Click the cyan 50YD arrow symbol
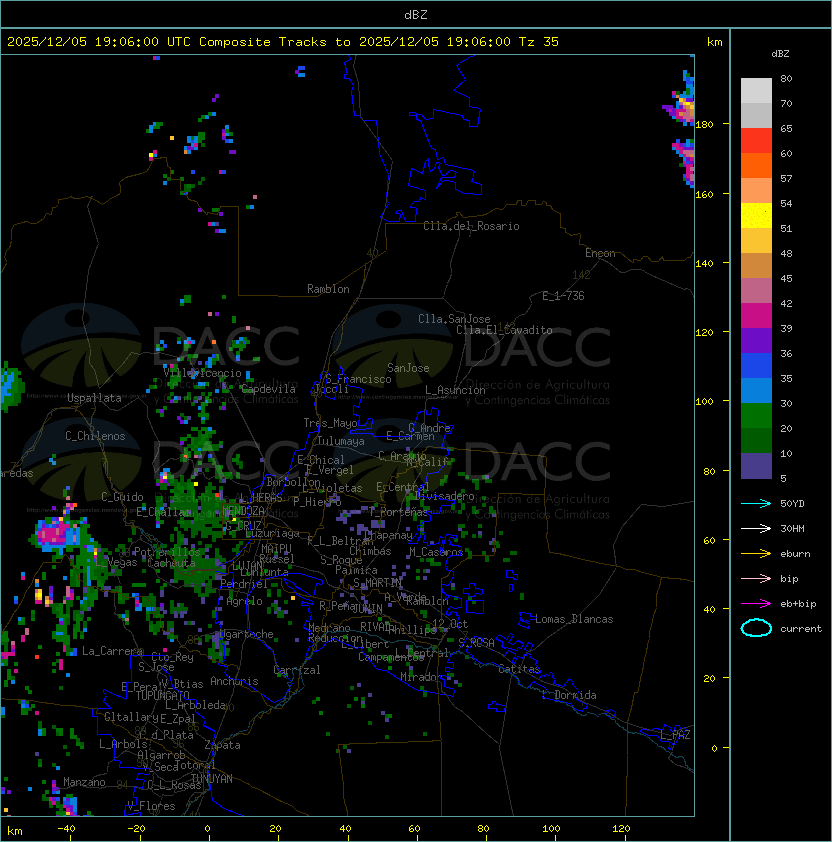This screenshot has width=832, height=842. 756,504
